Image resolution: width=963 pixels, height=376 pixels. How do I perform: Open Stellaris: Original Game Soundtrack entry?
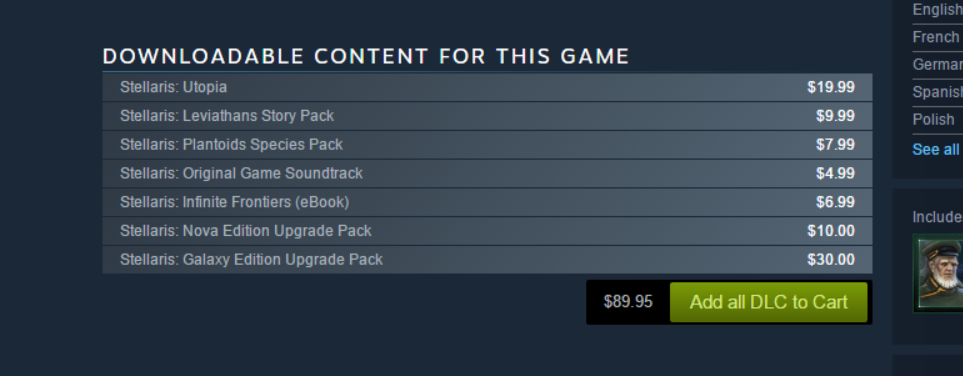coord(487,174)
